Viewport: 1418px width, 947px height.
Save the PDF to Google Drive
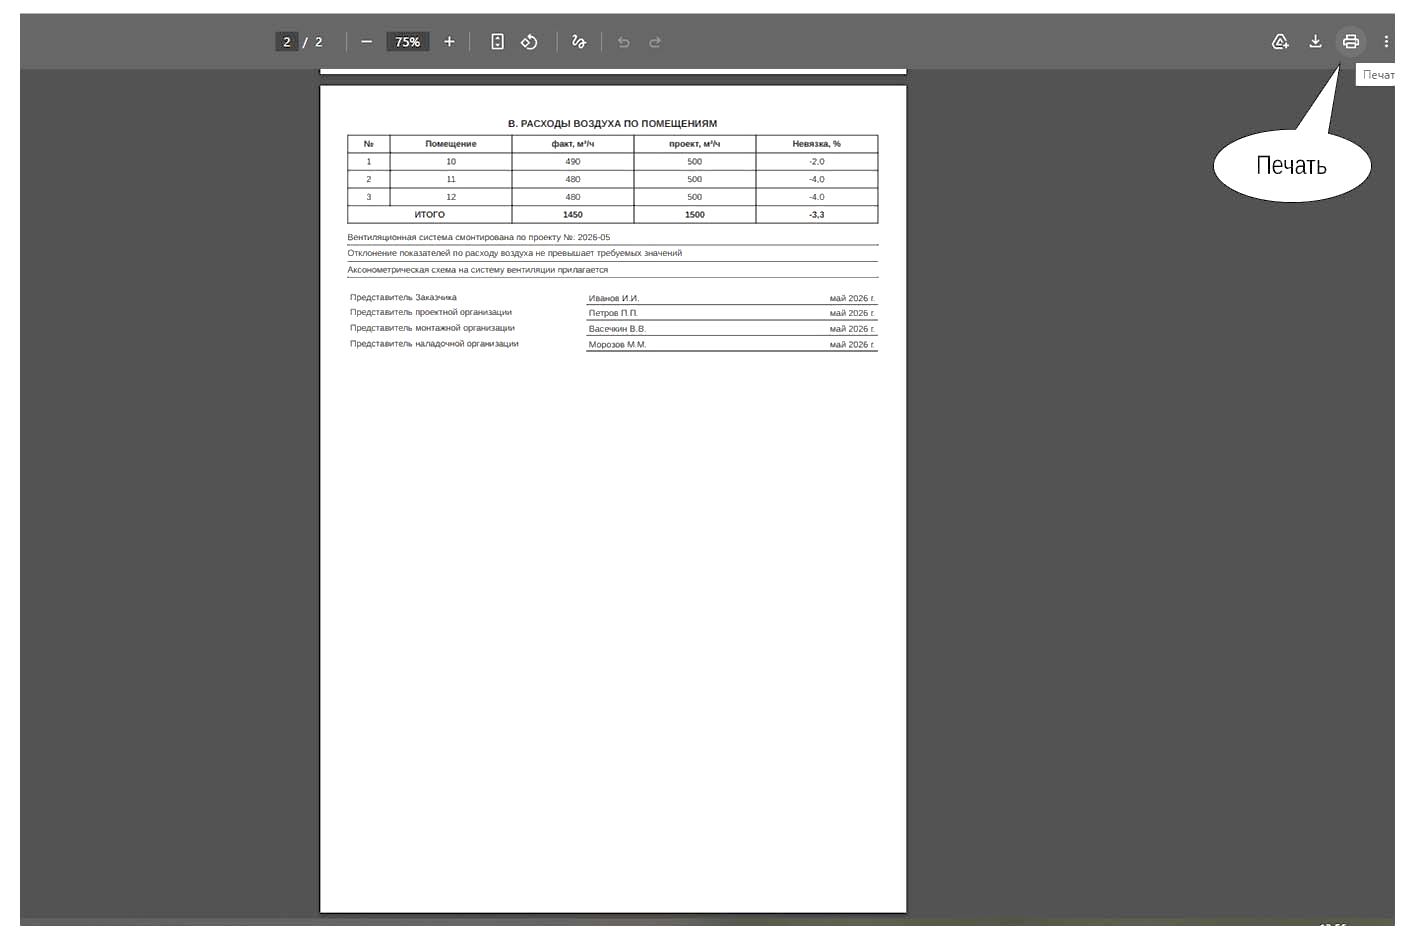tap(1280, 42)
